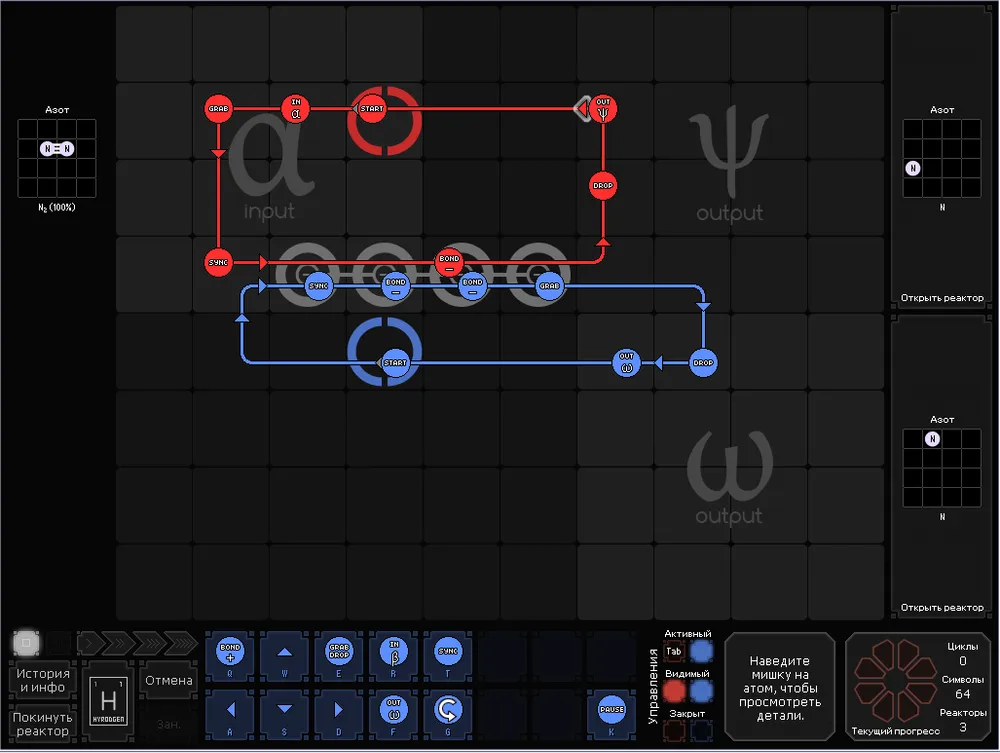The width and height of the screenshot is (1000, 753).
Task: Select the red IN alpha instruction
Action: [x=295, y=109]
